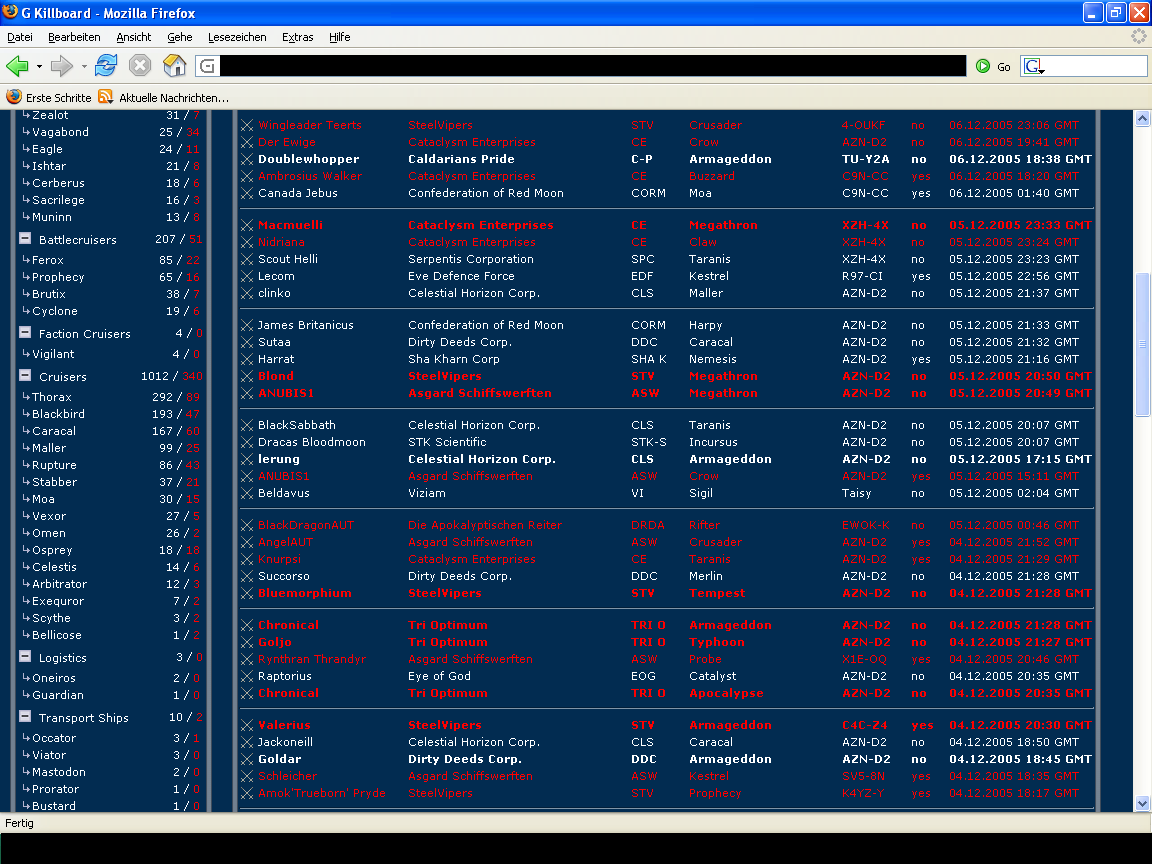Collapse the Battlecruisers category

25,239
